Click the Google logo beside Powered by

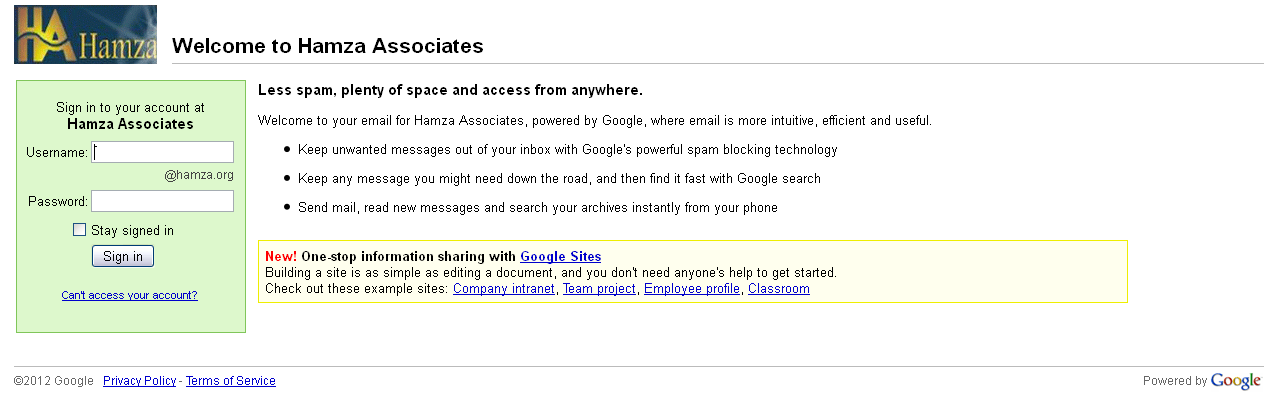[1236, 381]
